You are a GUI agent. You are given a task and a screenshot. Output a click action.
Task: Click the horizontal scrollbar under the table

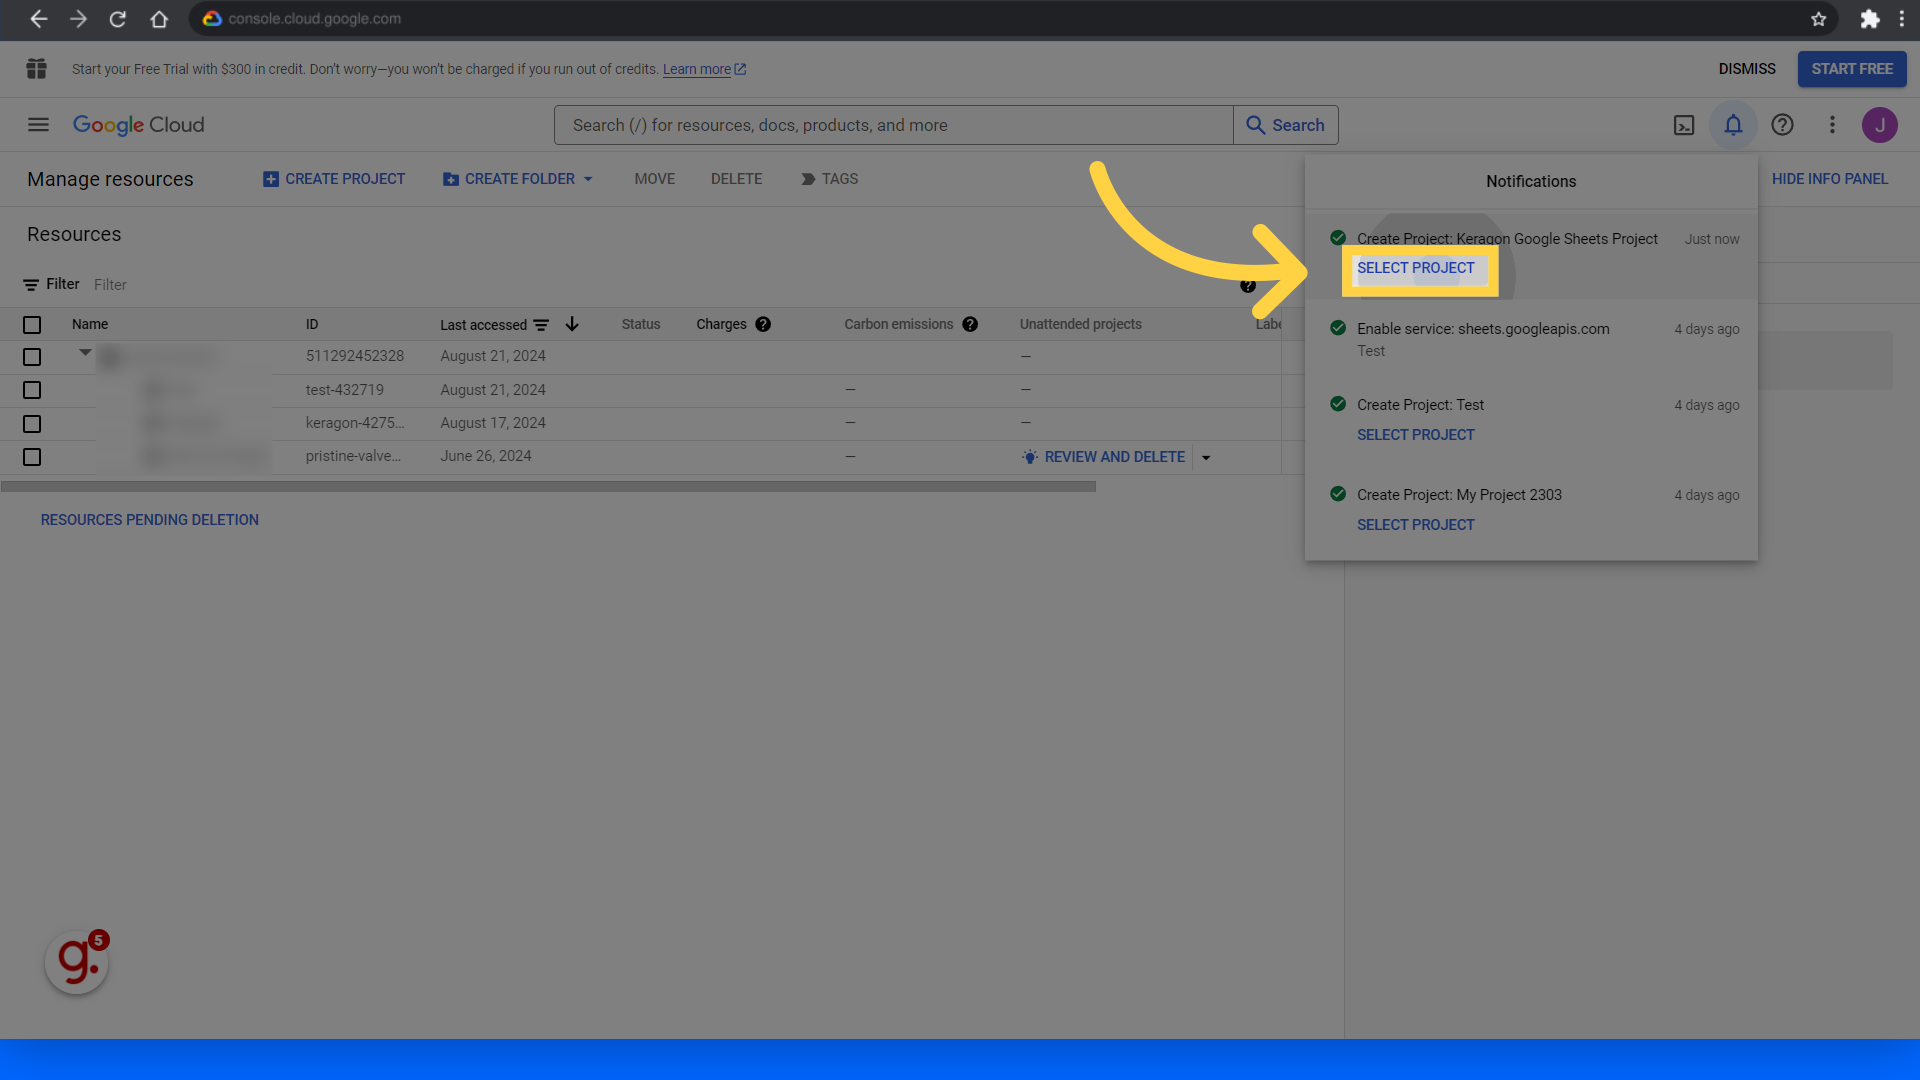(x=548, y=487)
